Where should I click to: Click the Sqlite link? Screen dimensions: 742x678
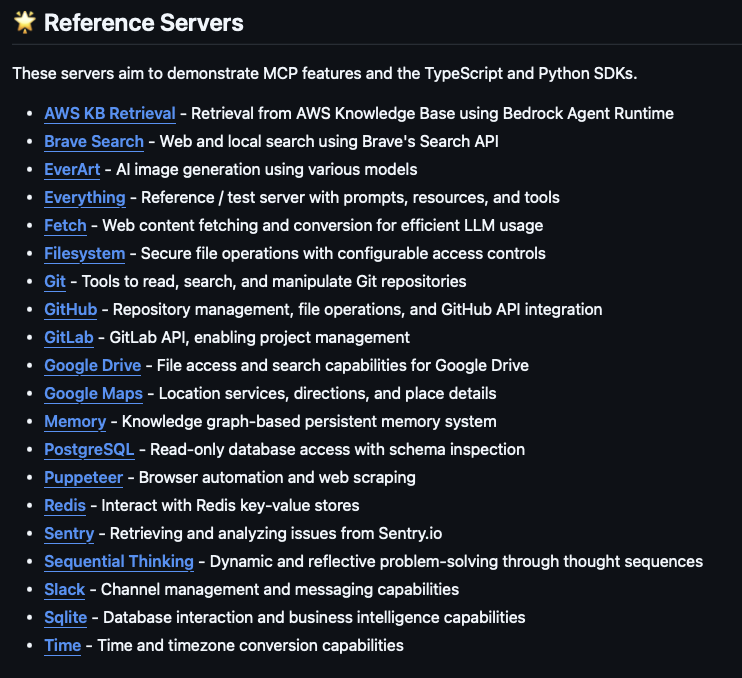click(x=65, y=617)
